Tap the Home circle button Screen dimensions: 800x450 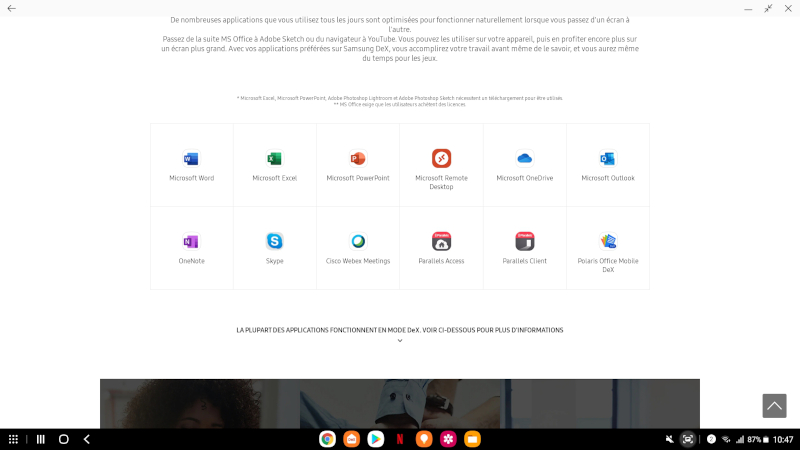pyautogui.click(x=63, y=439)
